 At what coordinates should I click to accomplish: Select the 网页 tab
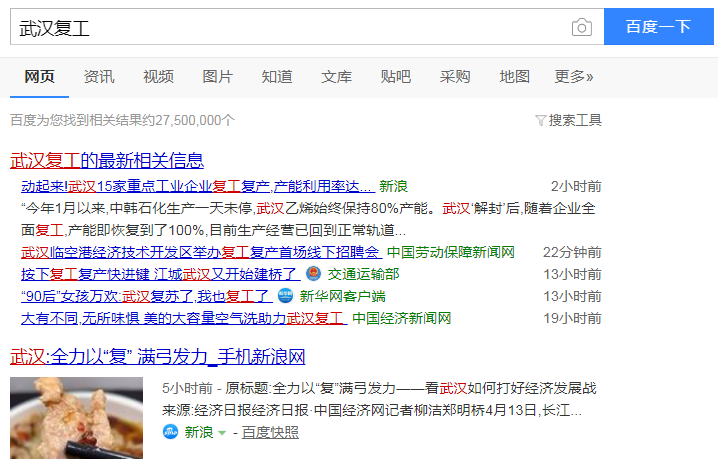(39, 76)
